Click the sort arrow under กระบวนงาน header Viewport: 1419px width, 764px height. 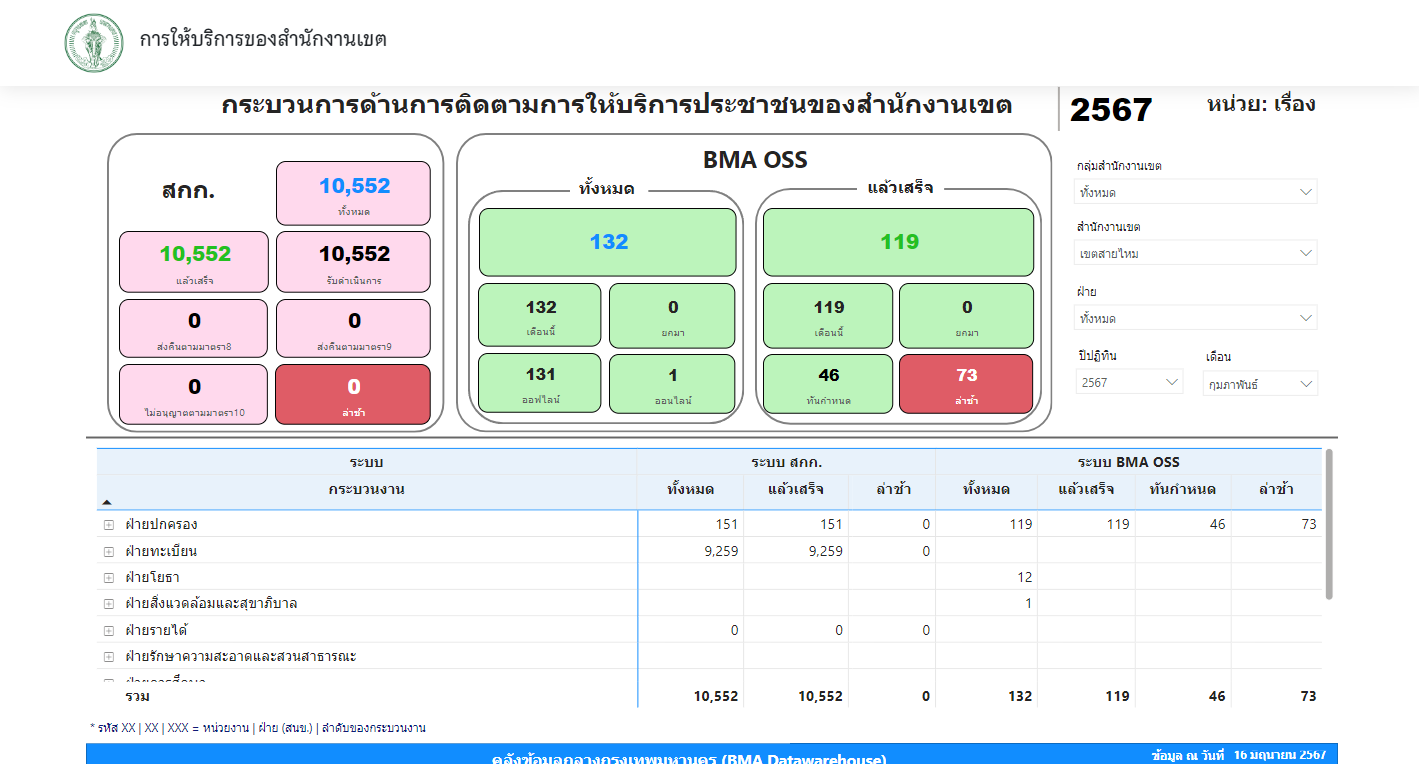click(x=107, y=502)
